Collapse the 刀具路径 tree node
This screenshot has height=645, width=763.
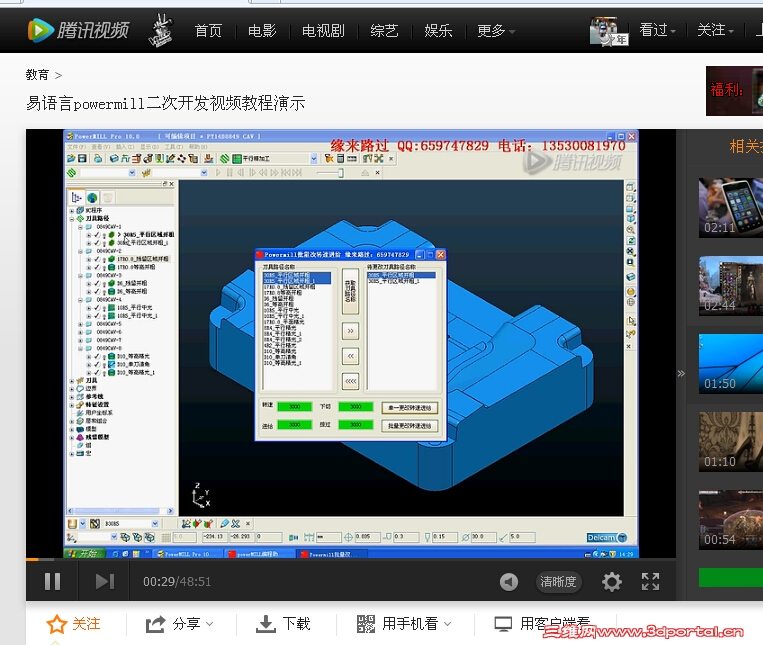pos(72,219)
